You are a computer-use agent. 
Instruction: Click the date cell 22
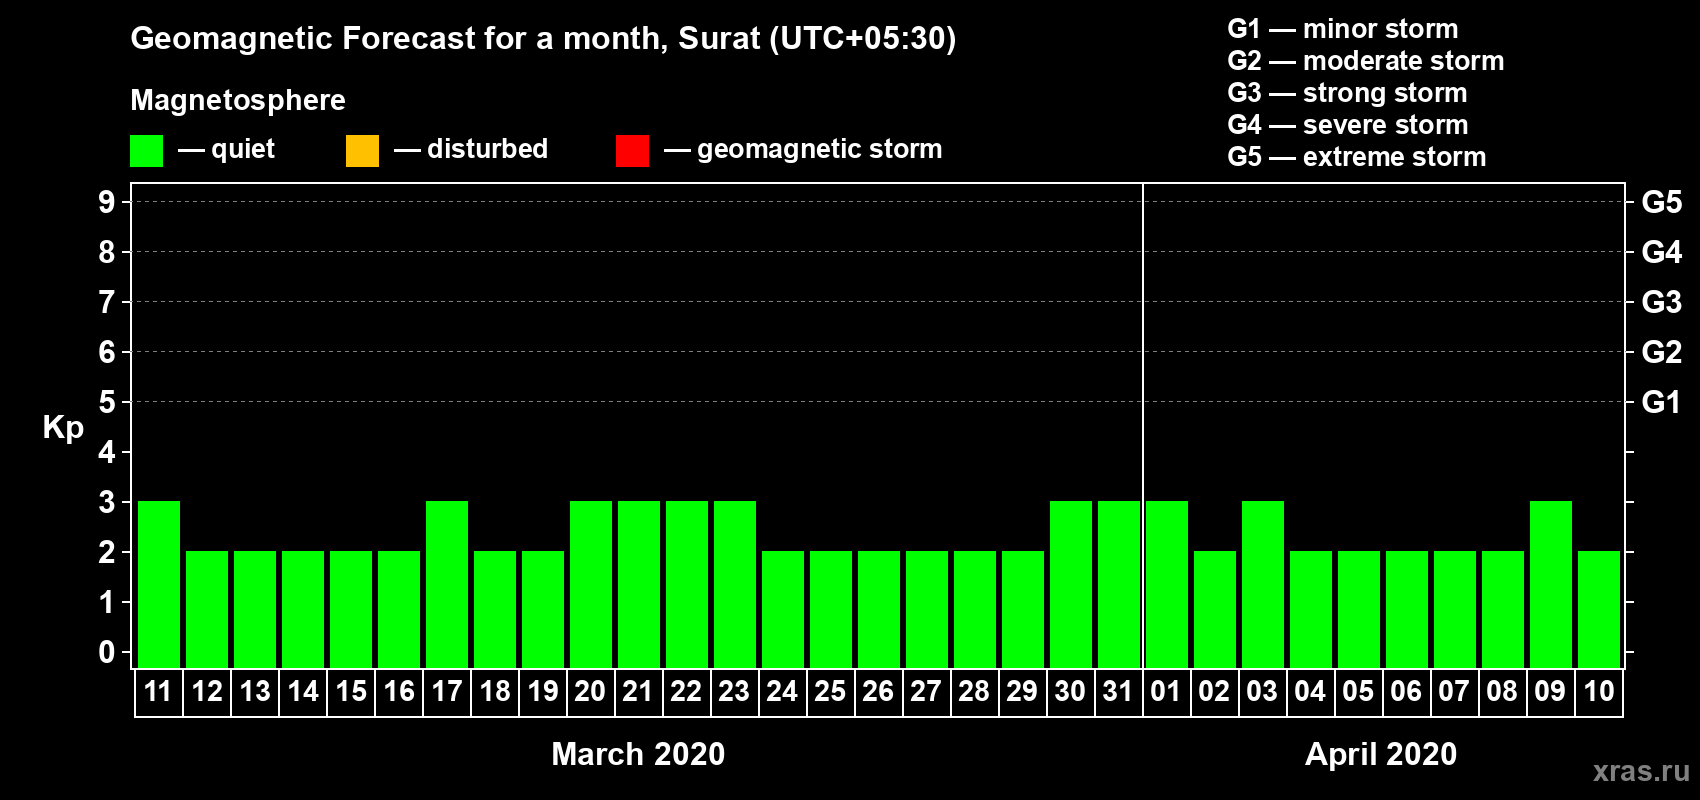click(x=687, y=692)
